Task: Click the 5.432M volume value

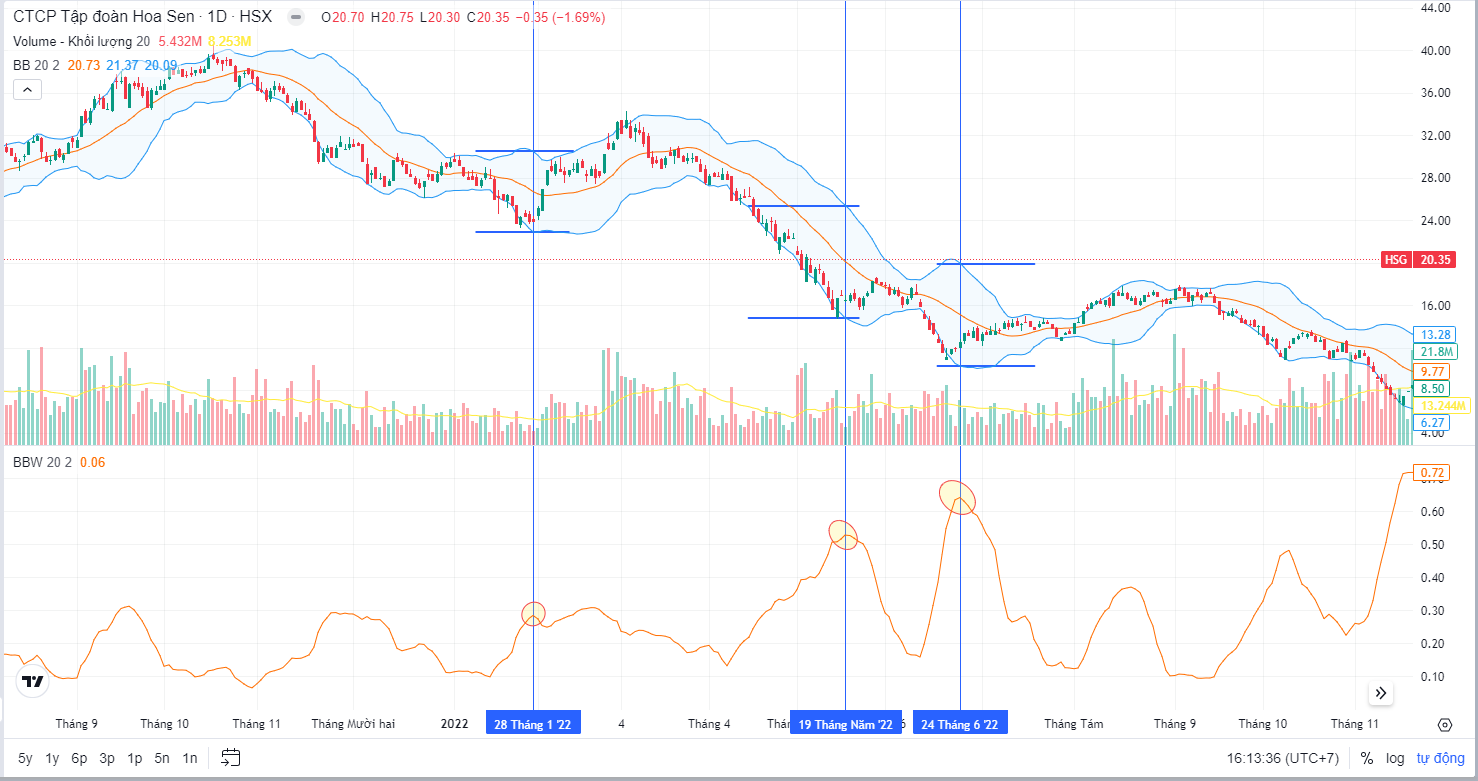Action: click(x=181, y=41)
